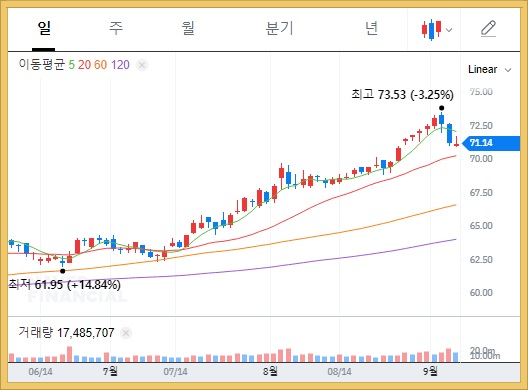Click the 60.00 price axis value

(481, 293)
